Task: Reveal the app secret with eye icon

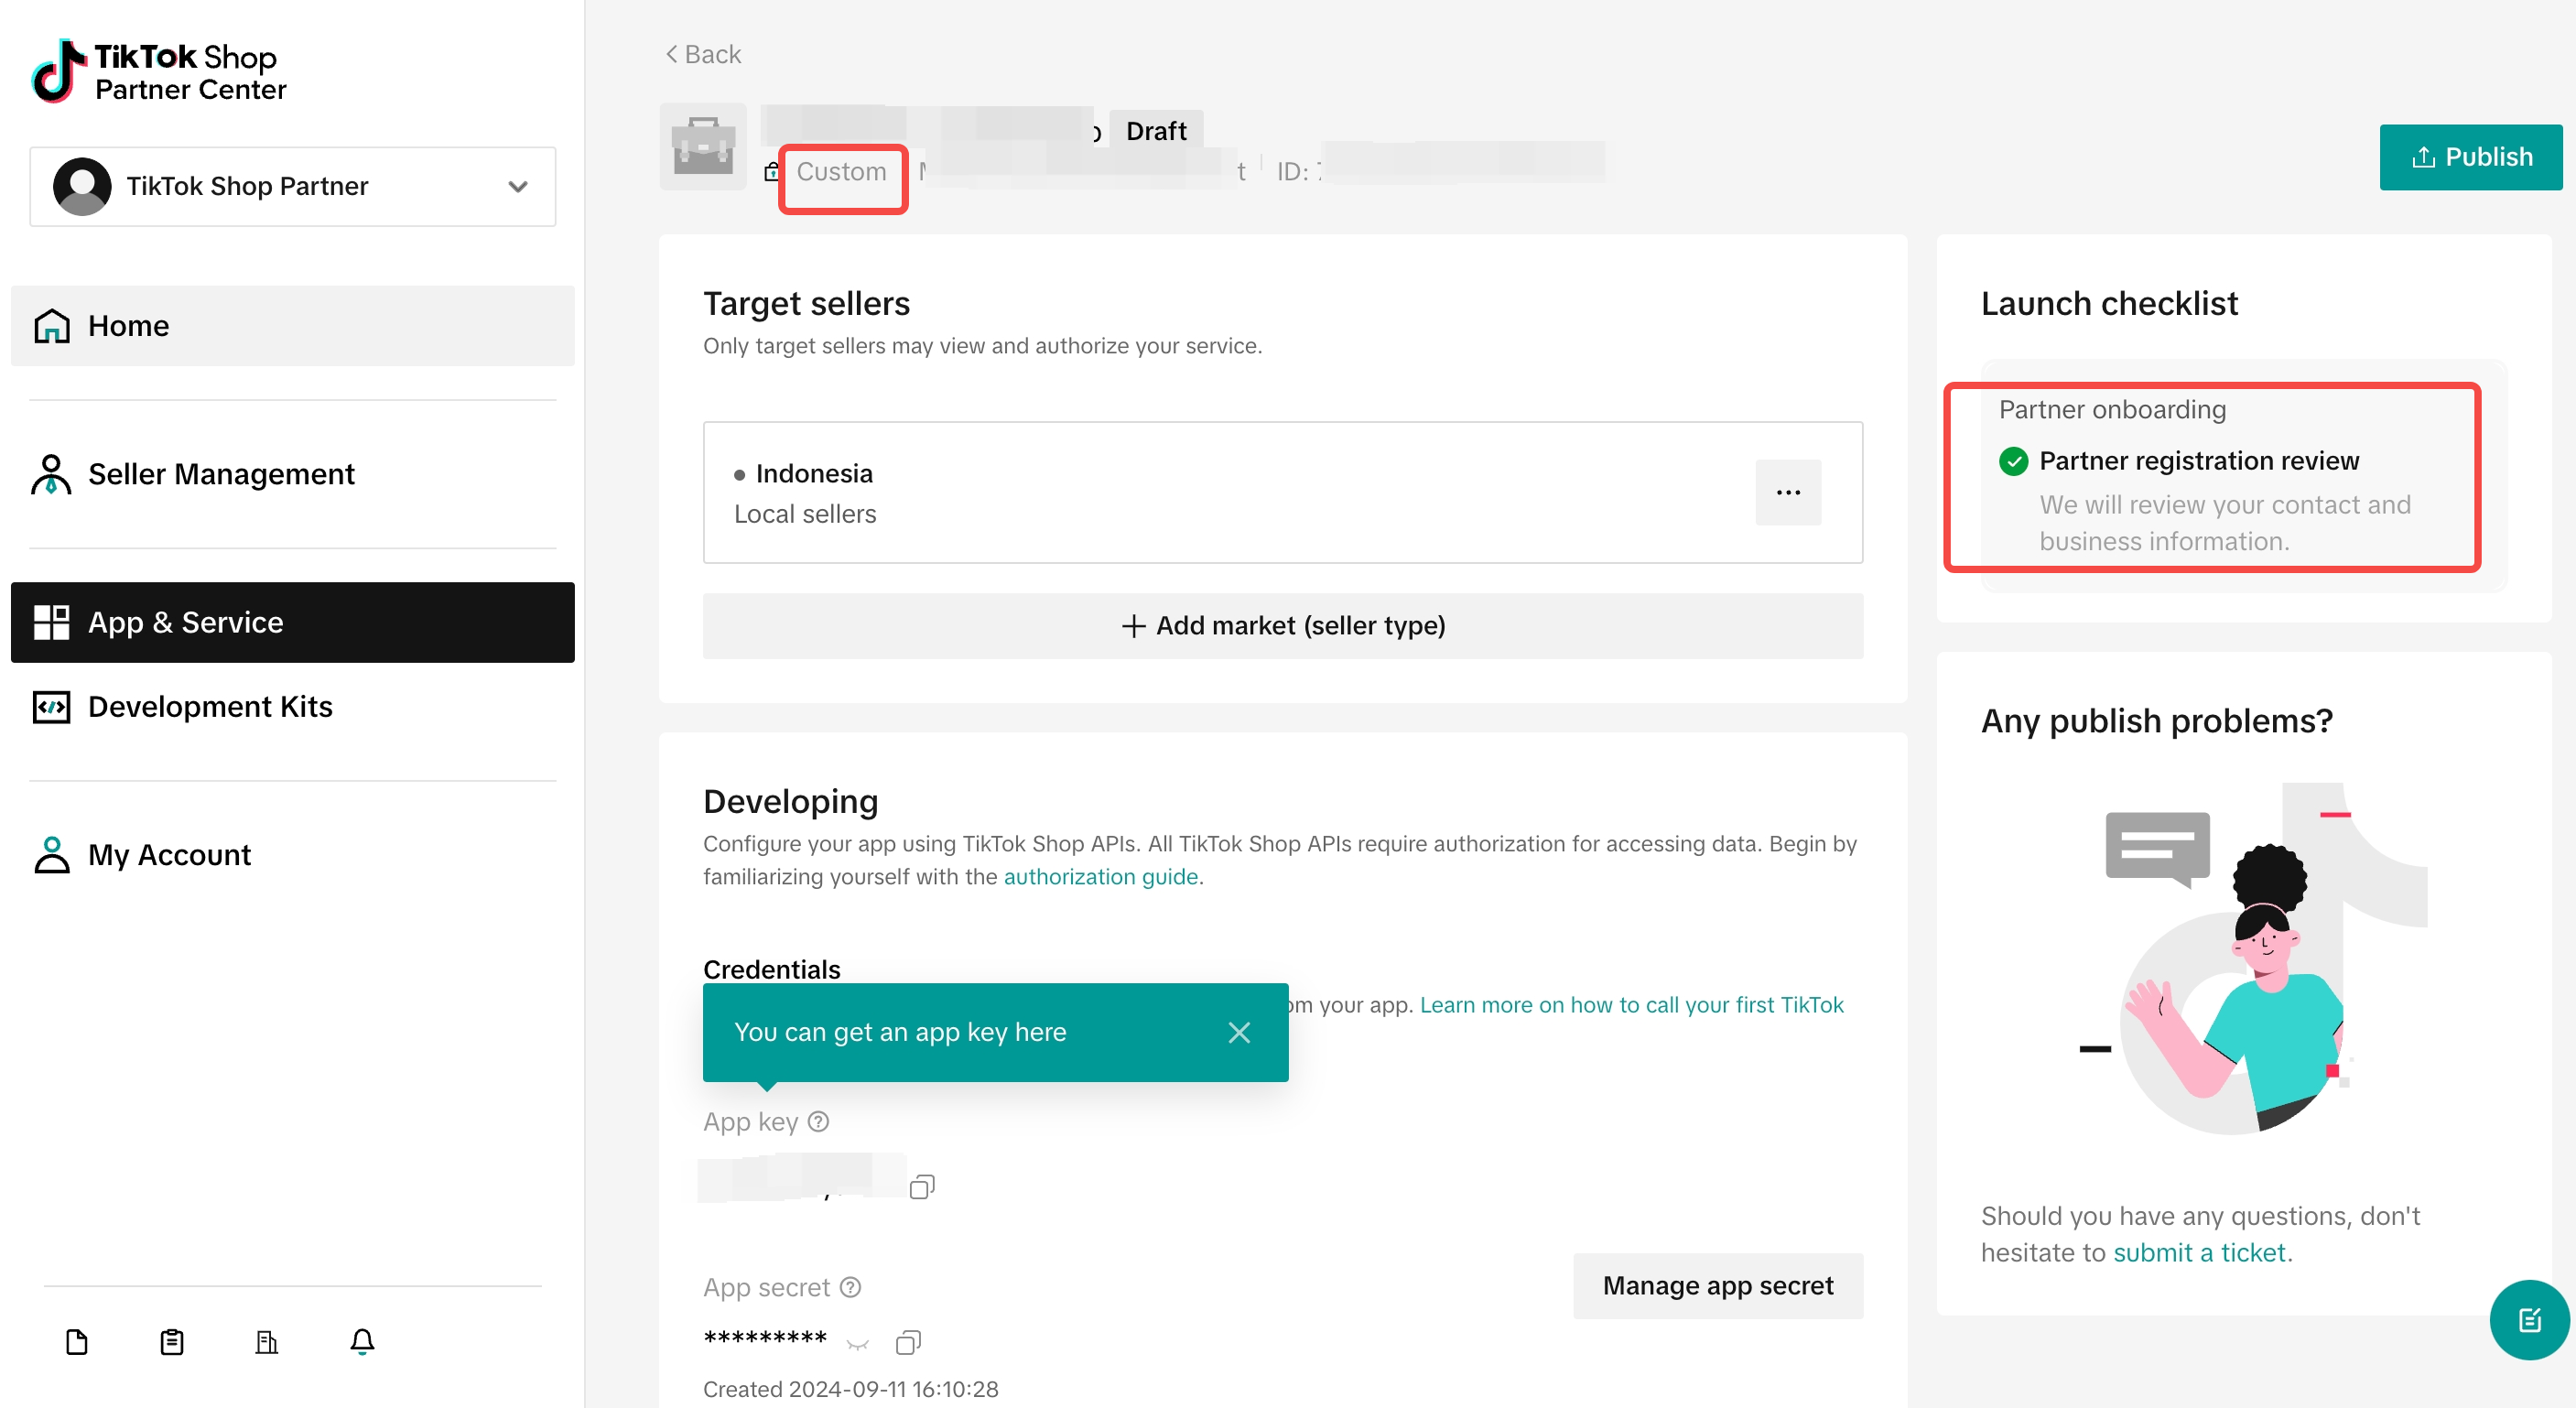Action: tap(858, 1343)
